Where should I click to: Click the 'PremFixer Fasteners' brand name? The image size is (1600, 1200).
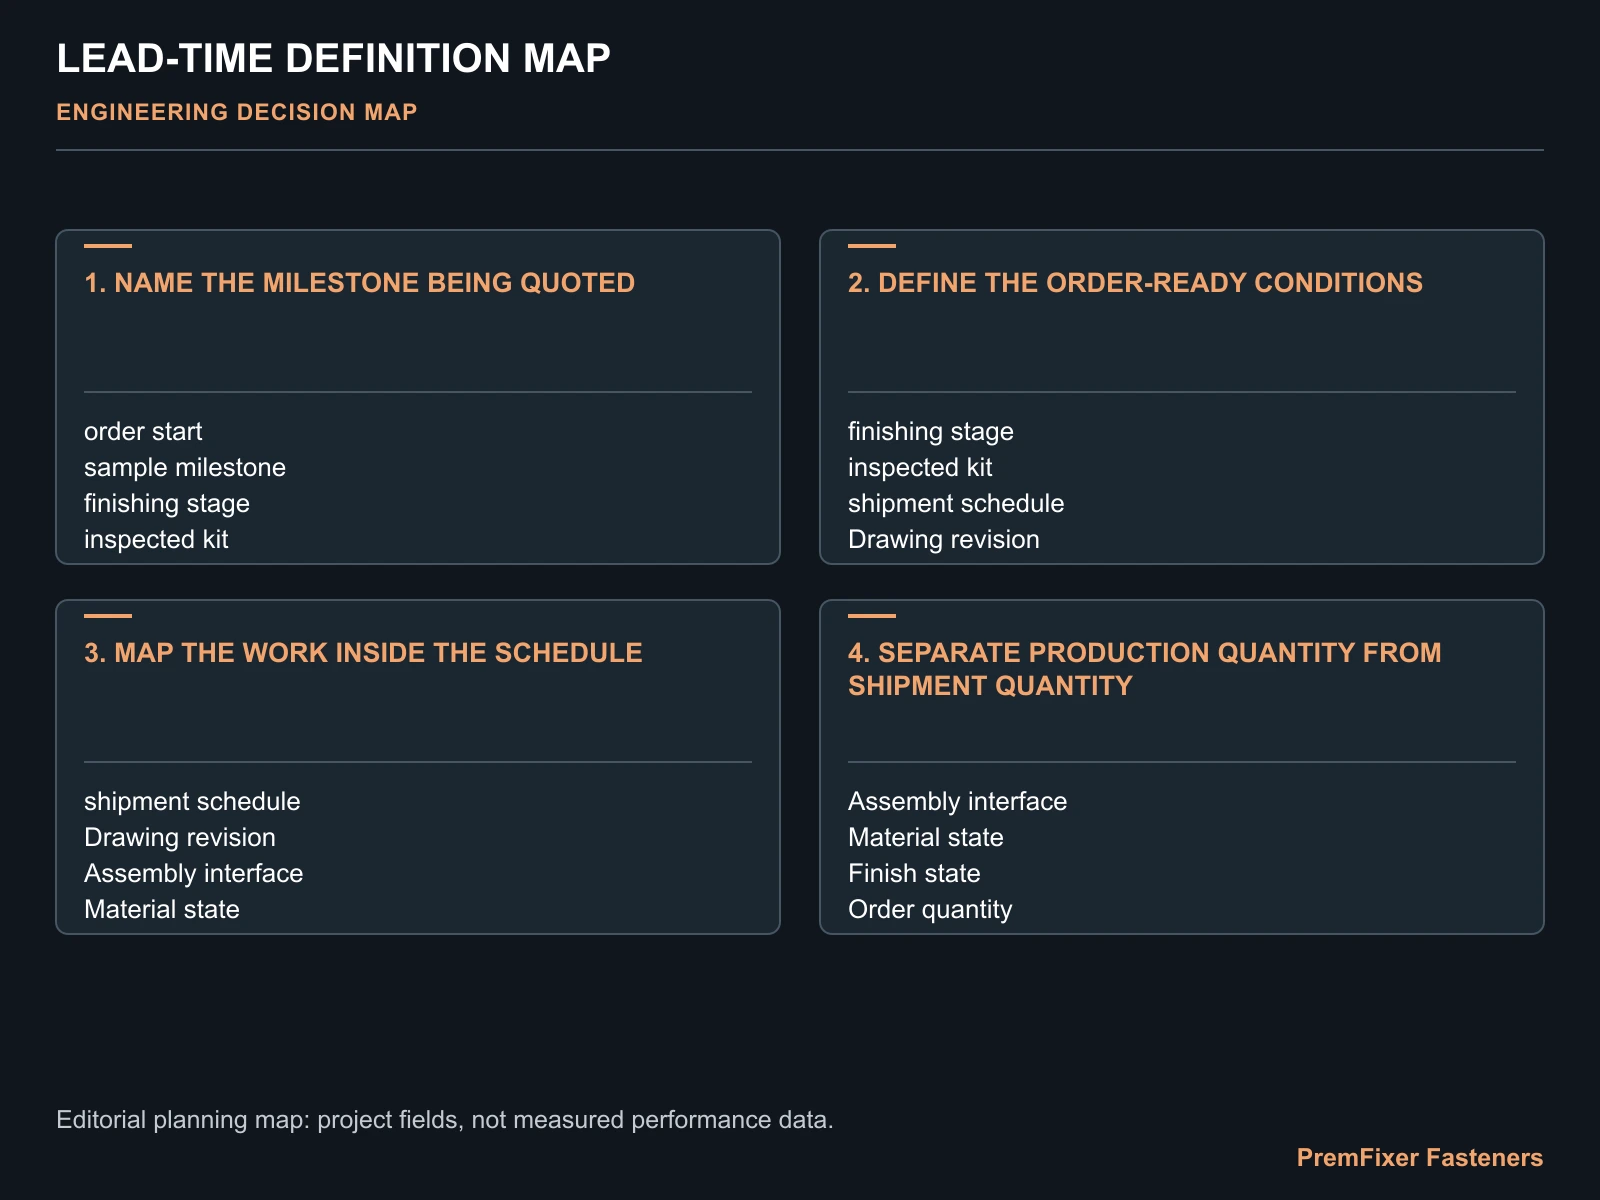pos(1420,1158)
